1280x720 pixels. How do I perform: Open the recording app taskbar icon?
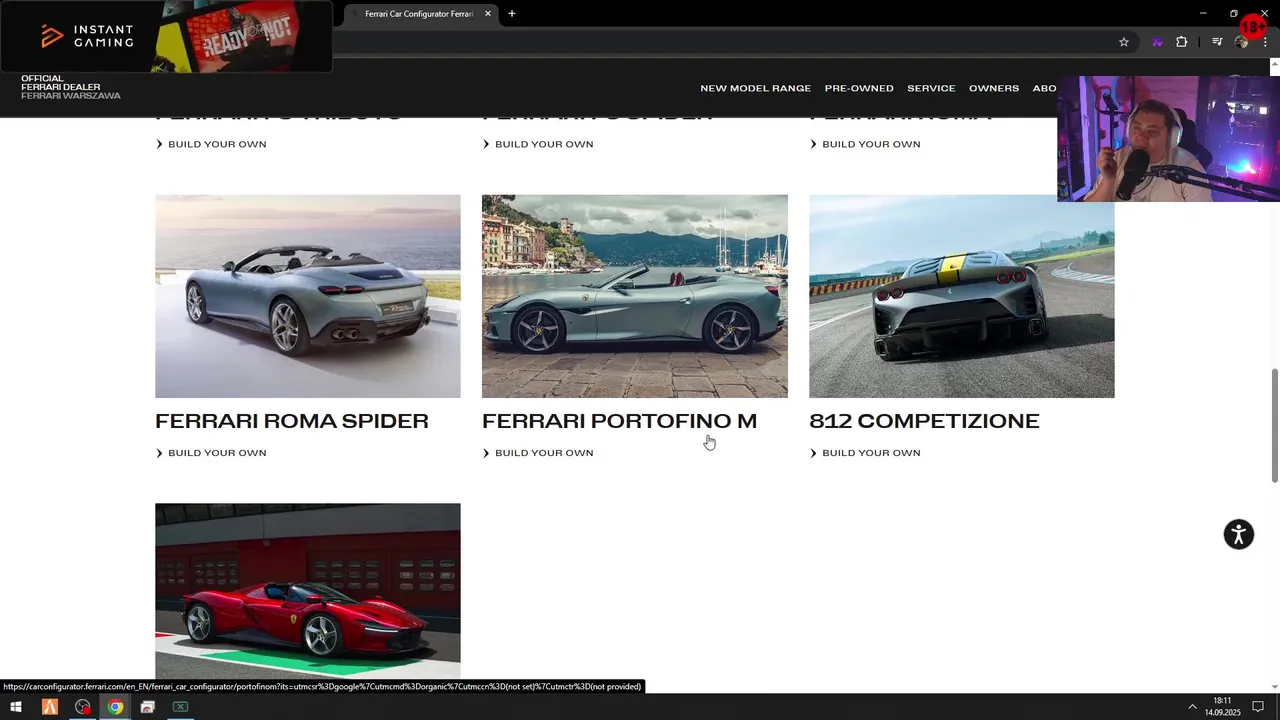82,707
